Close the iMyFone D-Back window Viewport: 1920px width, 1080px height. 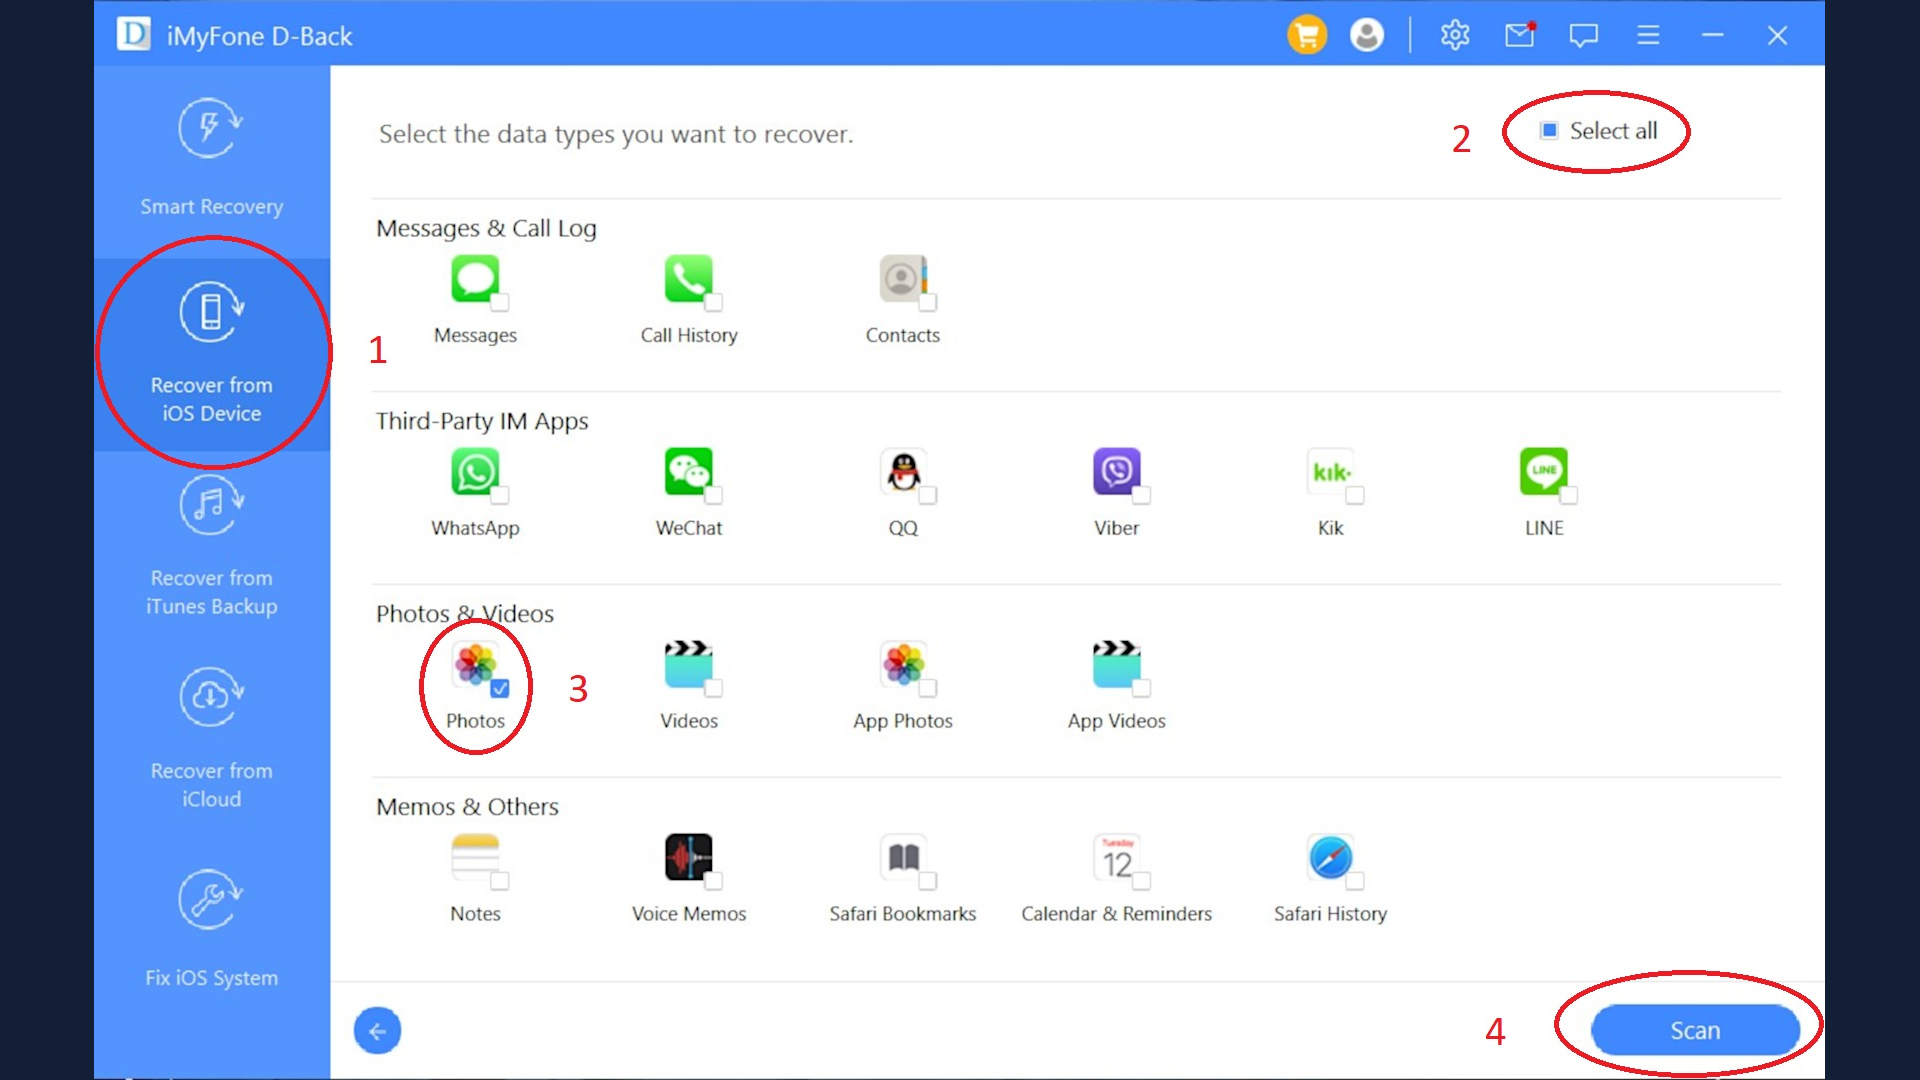click(x=1777, y=35)
